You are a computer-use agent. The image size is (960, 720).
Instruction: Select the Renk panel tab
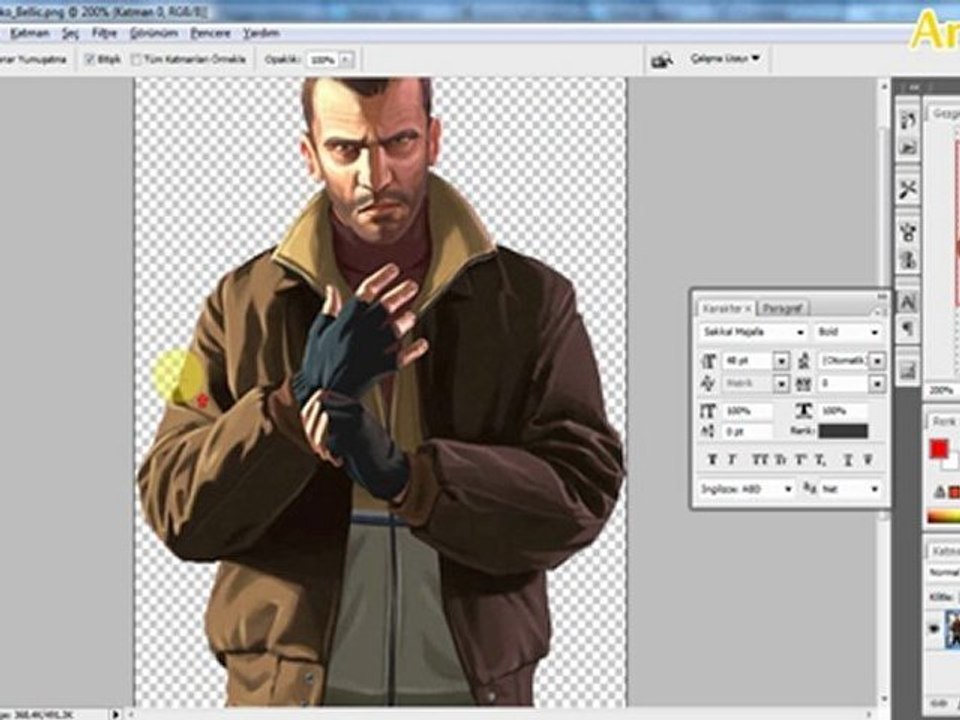click(x=943, y=422)
